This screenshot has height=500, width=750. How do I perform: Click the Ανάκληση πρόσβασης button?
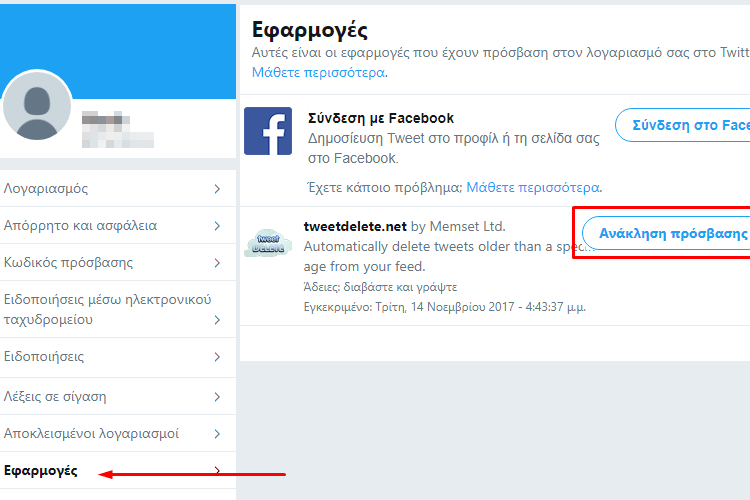pos(666,233)
